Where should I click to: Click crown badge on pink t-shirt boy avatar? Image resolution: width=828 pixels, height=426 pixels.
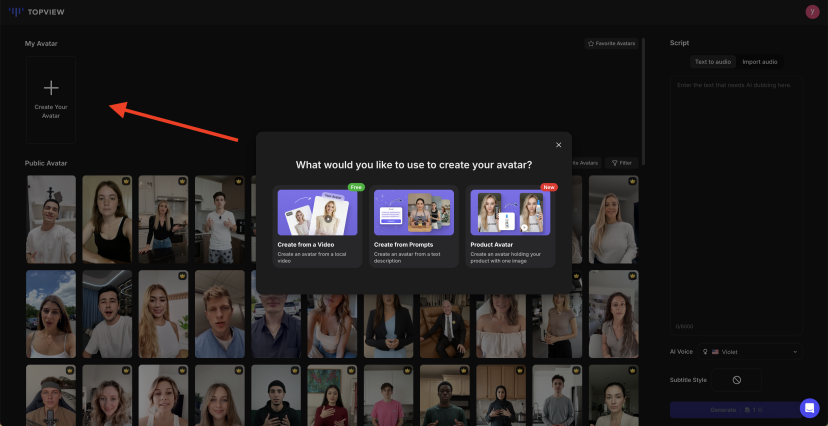point(408,371)
